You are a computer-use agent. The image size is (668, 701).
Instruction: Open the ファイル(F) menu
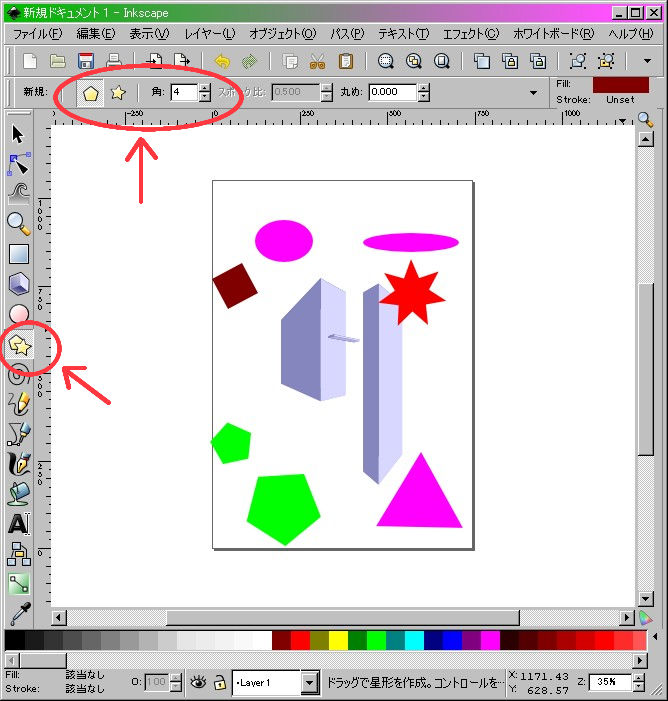(38, 34)
